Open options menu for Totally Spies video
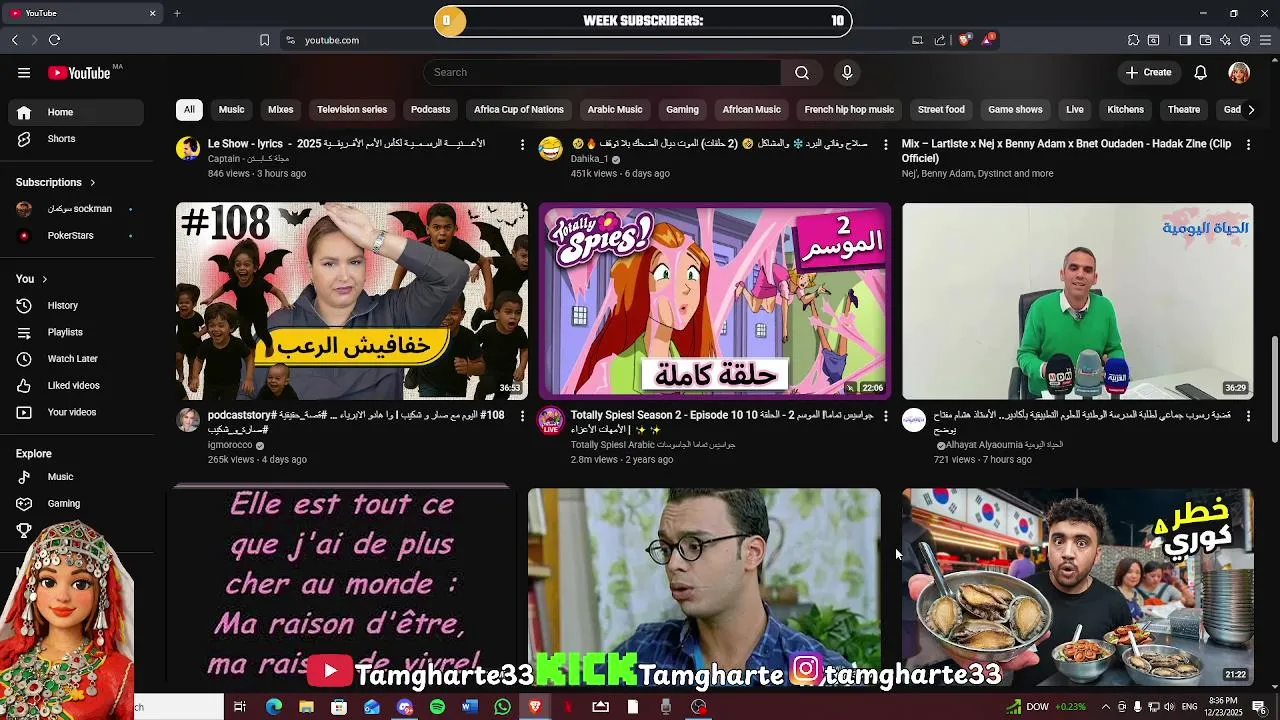Image resolution: width=1280 pixels, height=720 pixels. click(x=885, y=416)
